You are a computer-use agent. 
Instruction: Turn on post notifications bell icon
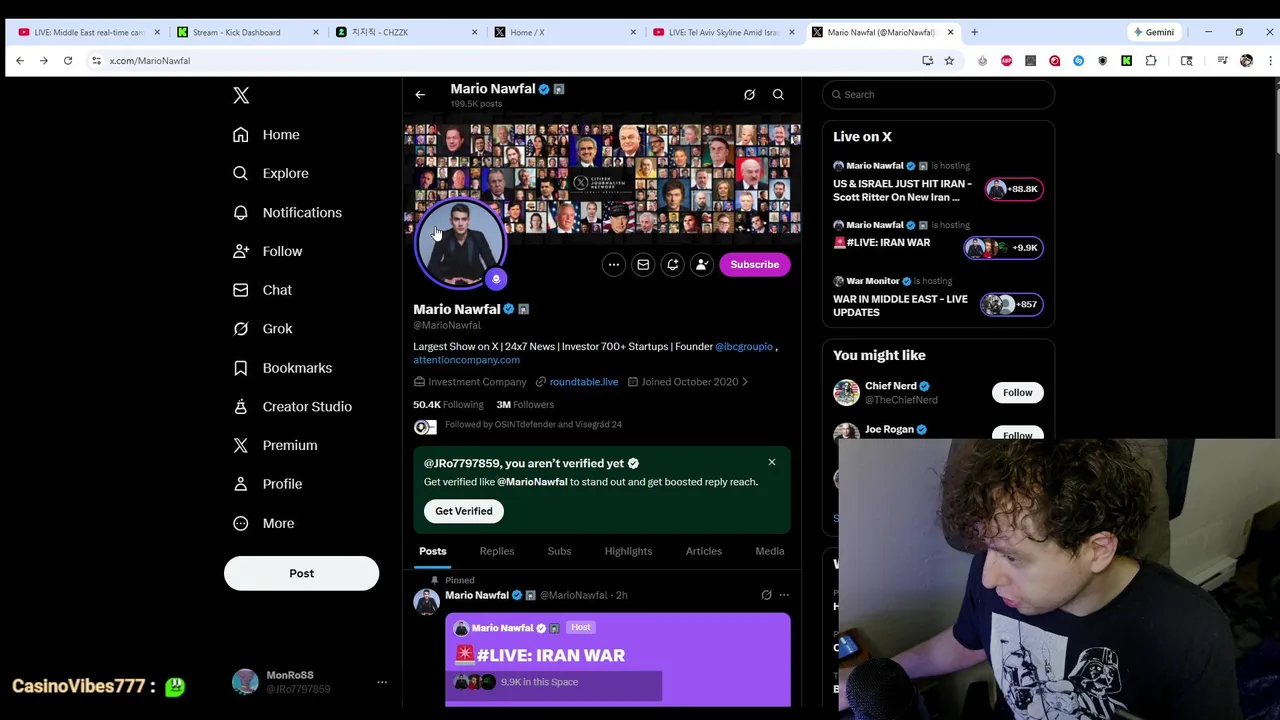(672, 265)
